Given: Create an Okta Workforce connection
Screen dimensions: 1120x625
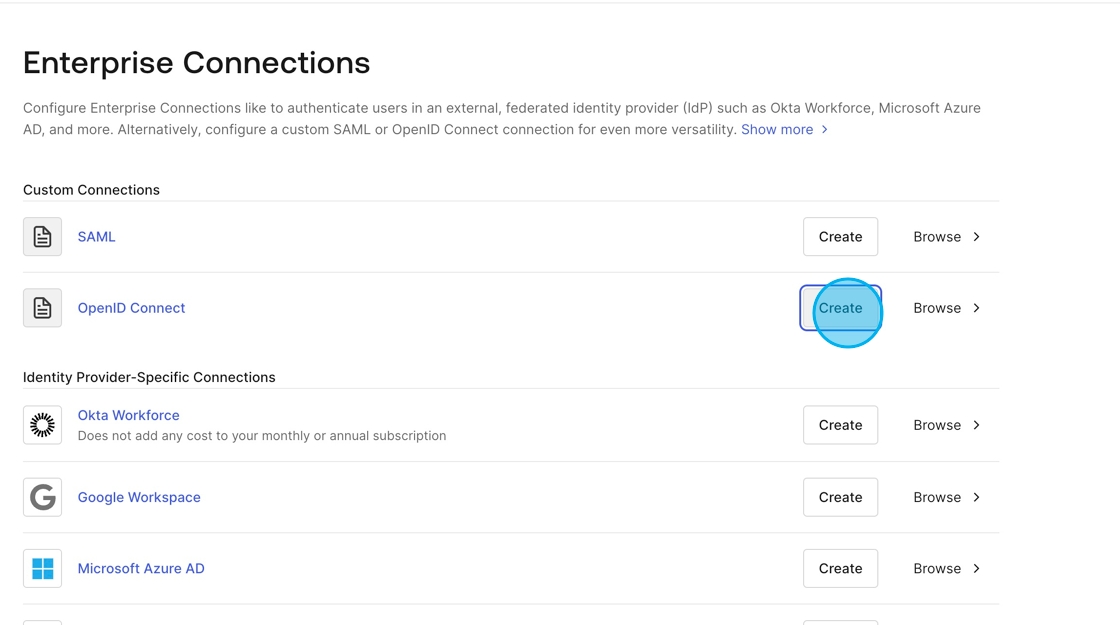Looking at the screenshot, I should pyautogui.click(x=840, y=425).
